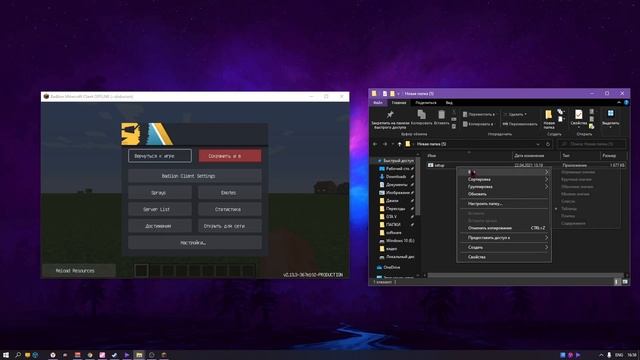Click Reload Resources button
The height and width of the screenshot is (360, 640).
click(78, 271)
